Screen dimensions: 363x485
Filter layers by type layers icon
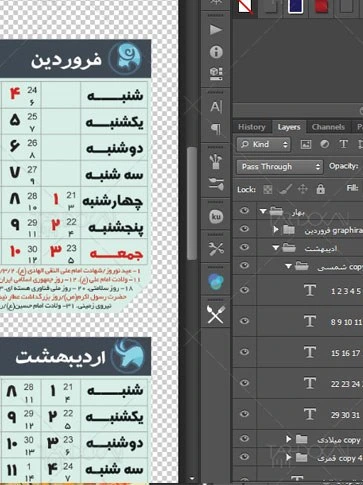(343, 144)
